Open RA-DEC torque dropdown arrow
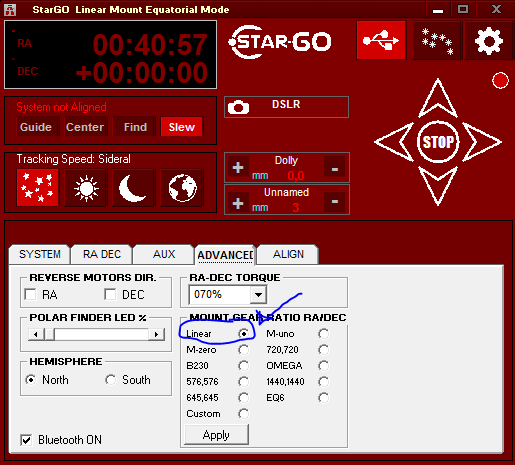 point(258,295)
